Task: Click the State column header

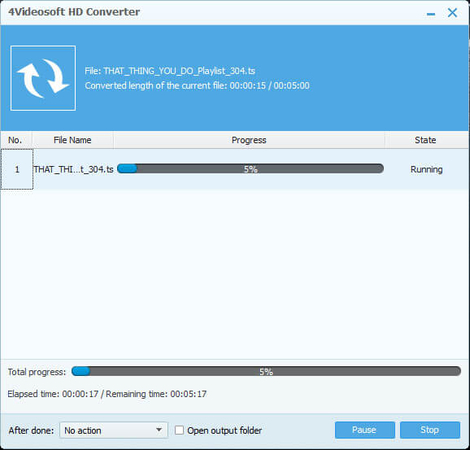Action: (425, 140)
